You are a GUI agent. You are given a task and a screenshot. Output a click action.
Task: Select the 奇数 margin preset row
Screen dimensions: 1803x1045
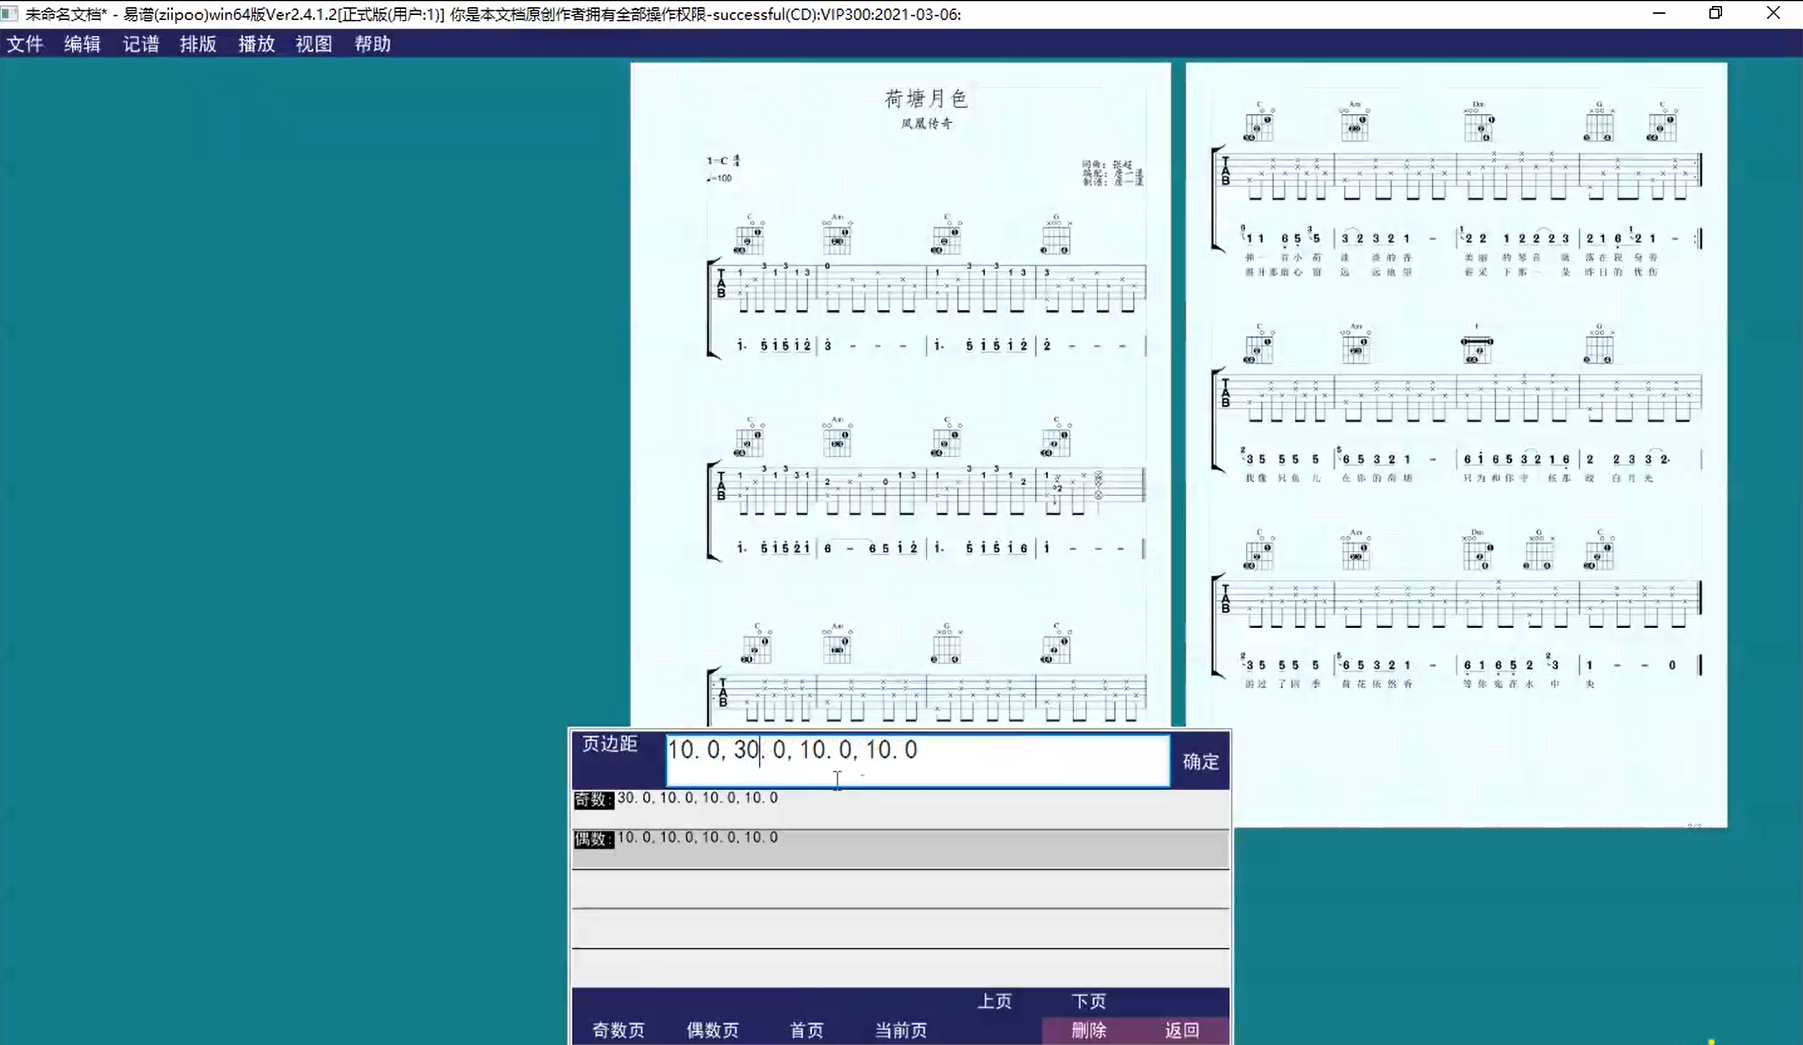(900, 800)
